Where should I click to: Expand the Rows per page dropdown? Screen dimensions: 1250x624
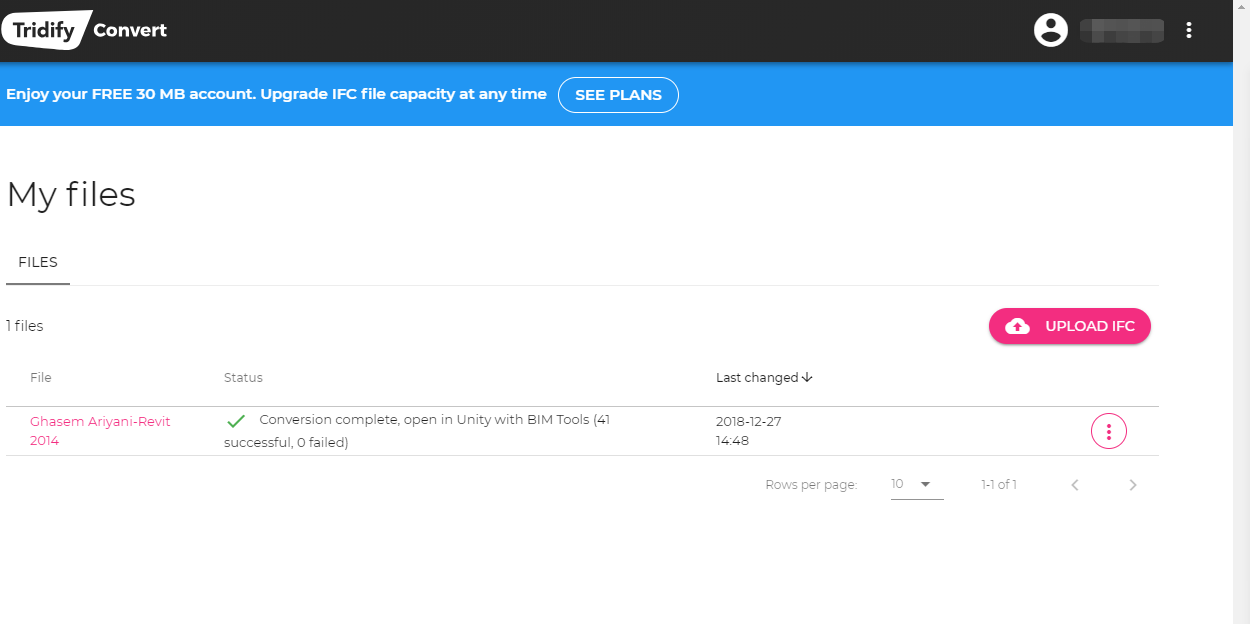(917, 485)
